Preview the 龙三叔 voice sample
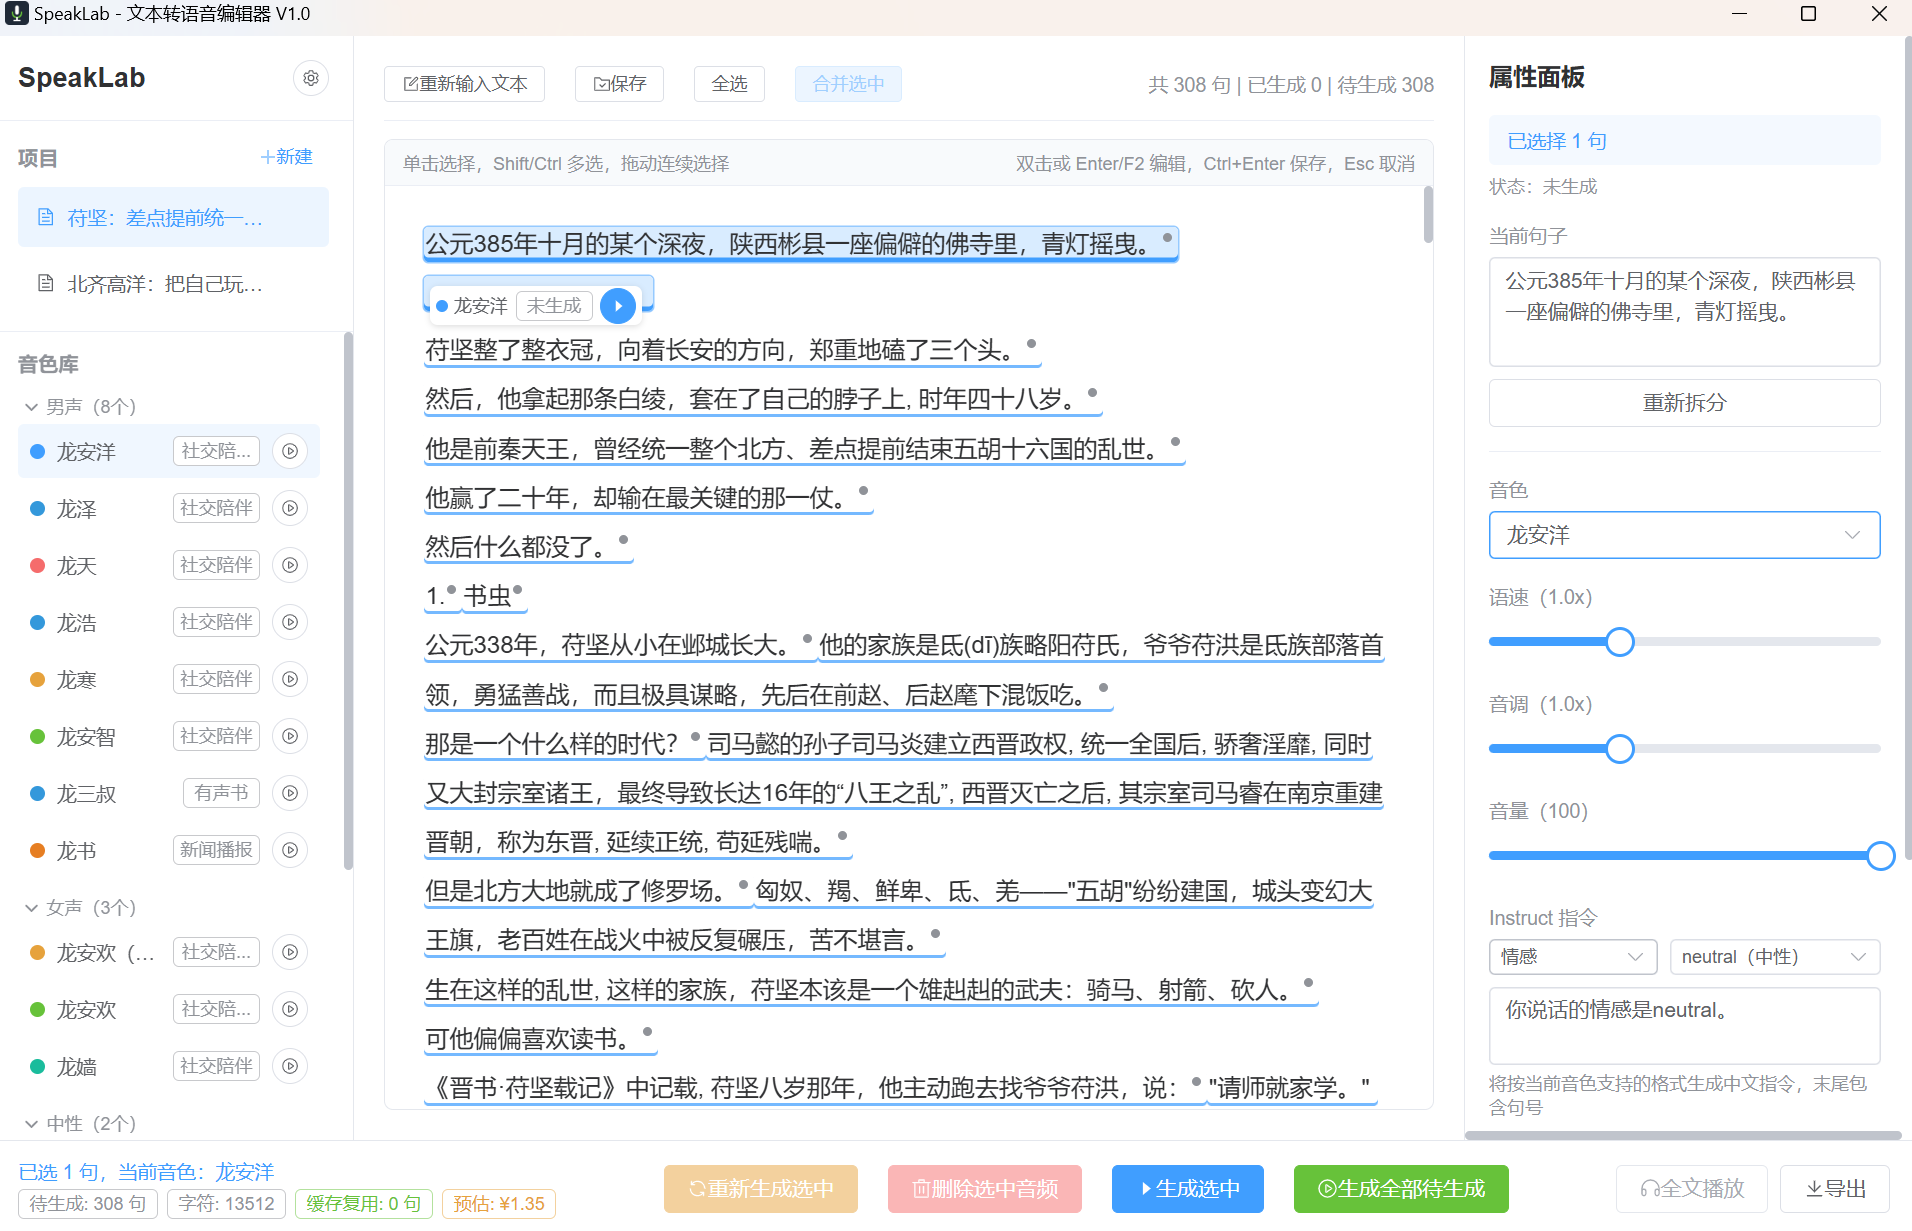Screen dimensions: 1912x1231 click(x=290, y=793)
